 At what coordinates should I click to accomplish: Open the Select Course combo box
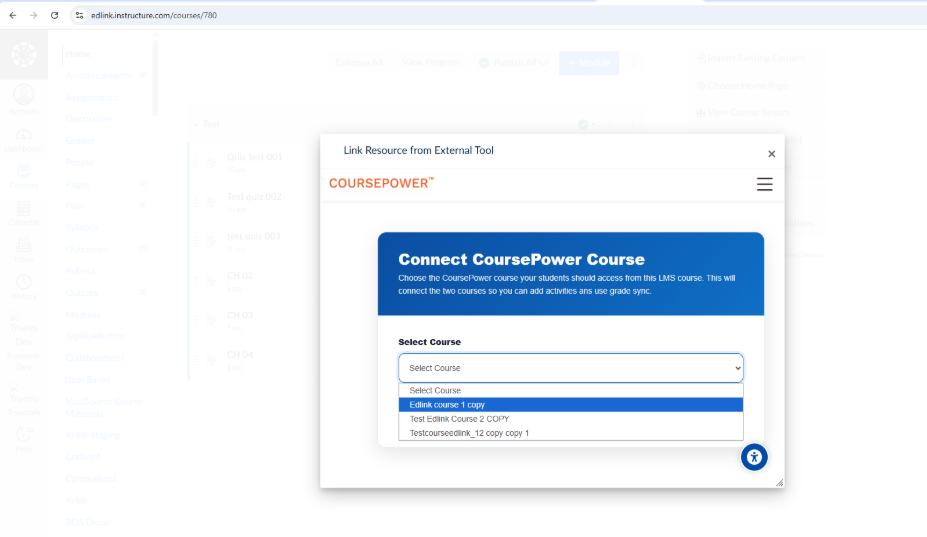tap(571, 368)
